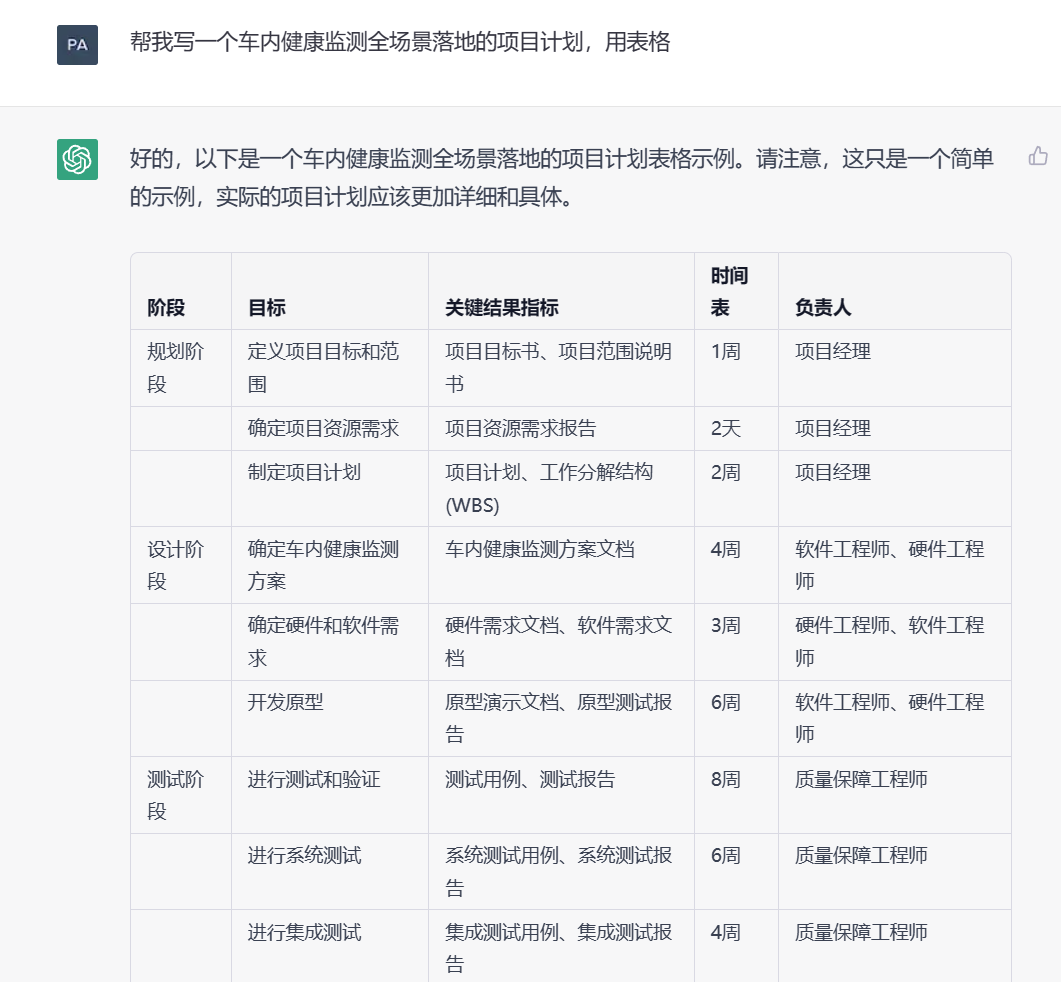Click the 设计阶段 cell
Screen dimensions: 1061x982
click(175, 565)
